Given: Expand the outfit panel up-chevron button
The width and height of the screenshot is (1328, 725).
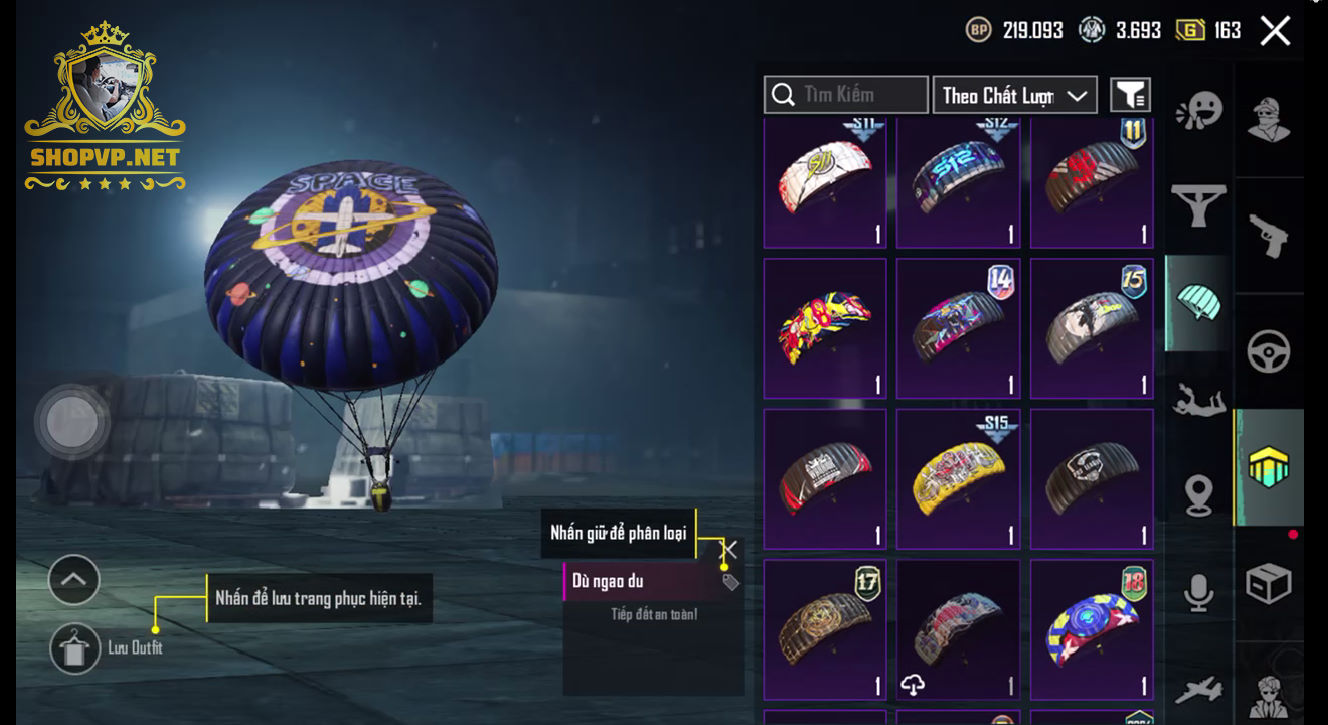Looking at the screenshot, I should click(x=74, y=580).
